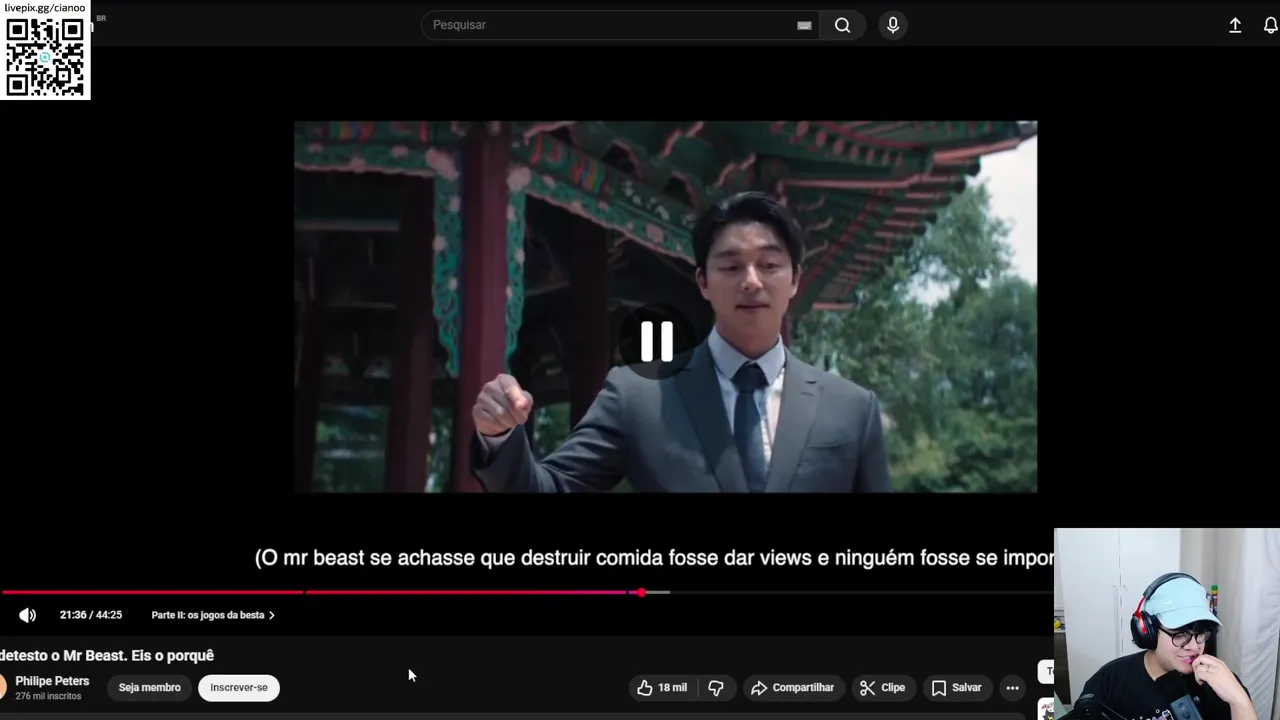This screenshot has height=720, width=1280.
Task: Click the livepix.gg/cianoo link text
Action: pyautogui.click(x=45, y=8)
